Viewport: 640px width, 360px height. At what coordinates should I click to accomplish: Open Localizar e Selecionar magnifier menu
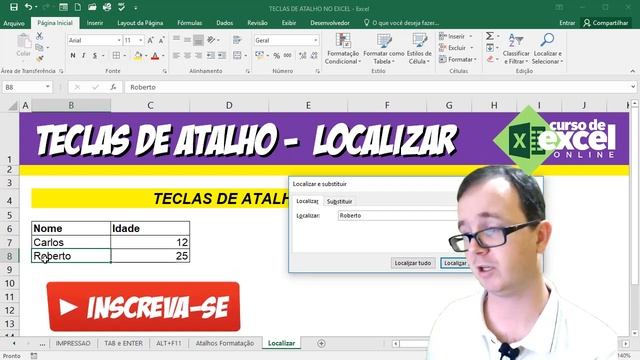click(x=548, y=49)
